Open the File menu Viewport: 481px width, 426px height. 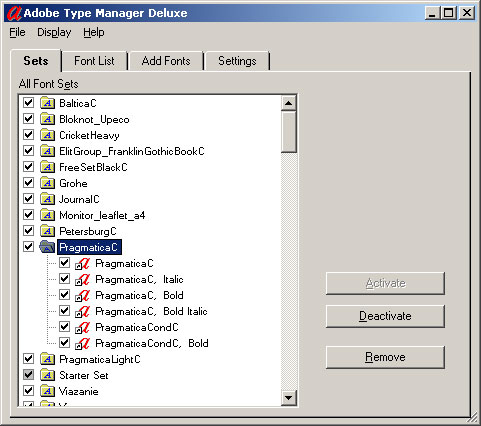pyautogui.click(x=17, y=32)
